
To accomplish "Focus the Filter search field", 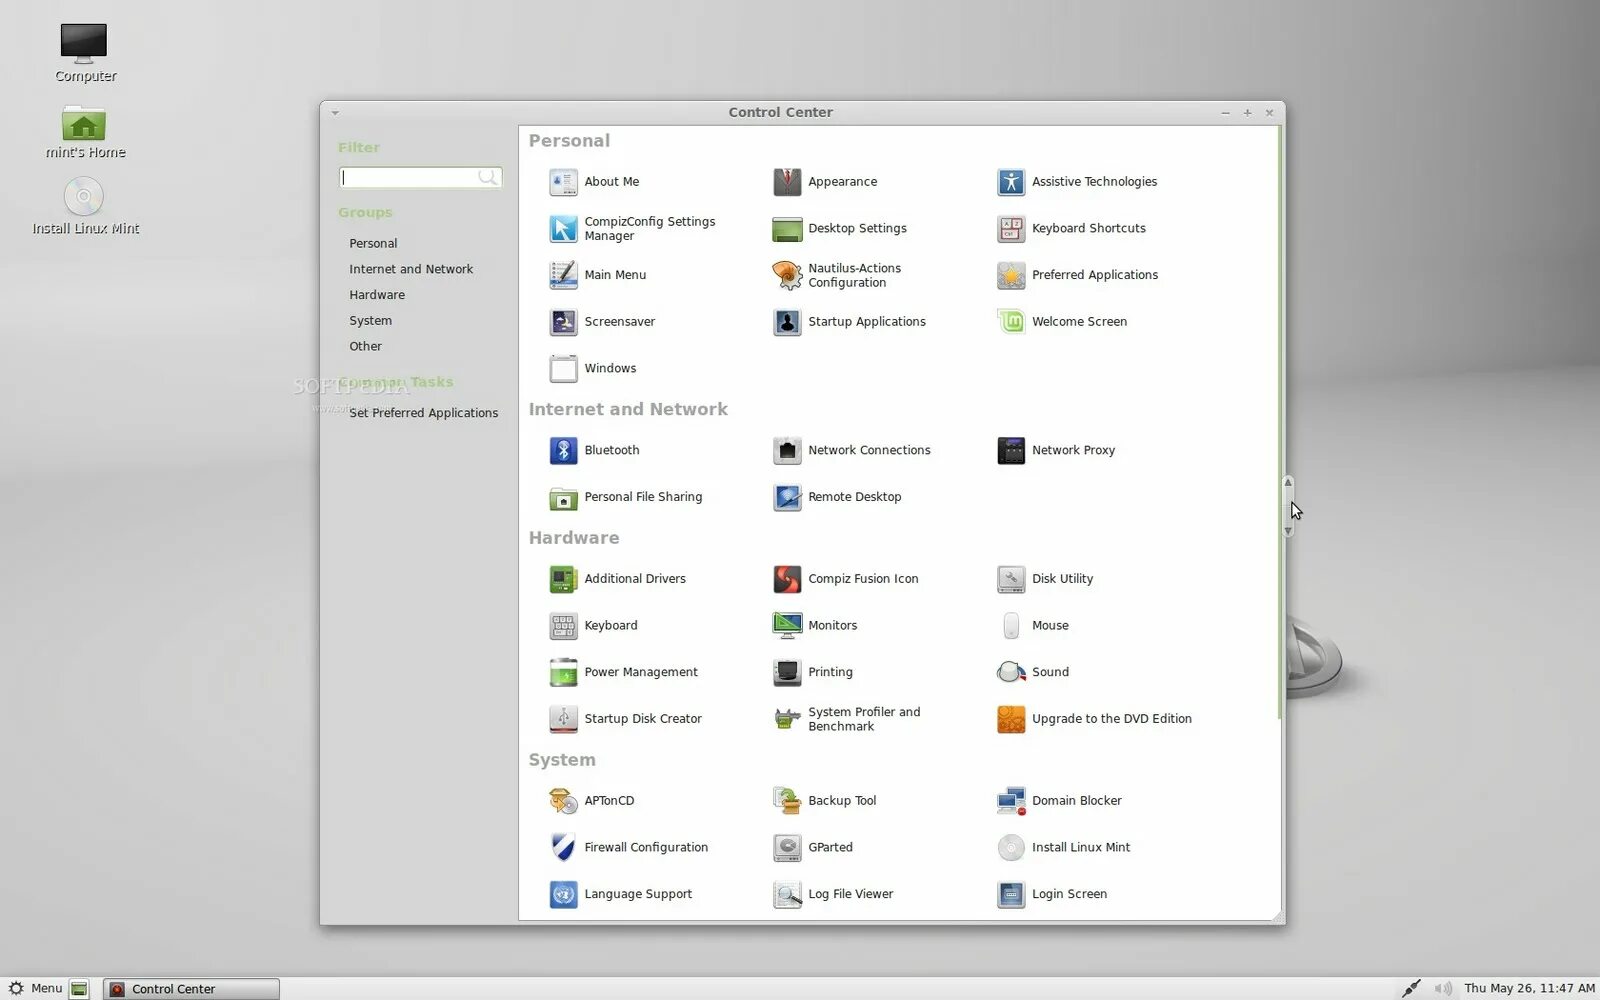I will pyautogui.click(x=420, y=178).
